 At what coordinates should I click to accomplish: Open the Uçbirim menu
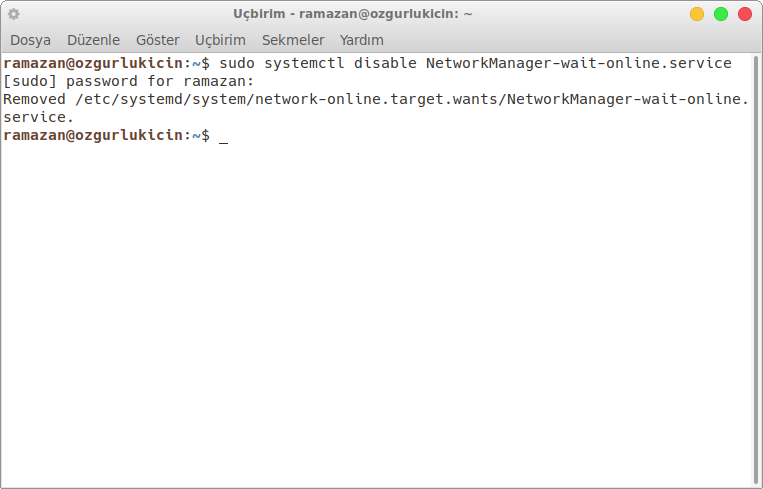click(x=220, y=40)
